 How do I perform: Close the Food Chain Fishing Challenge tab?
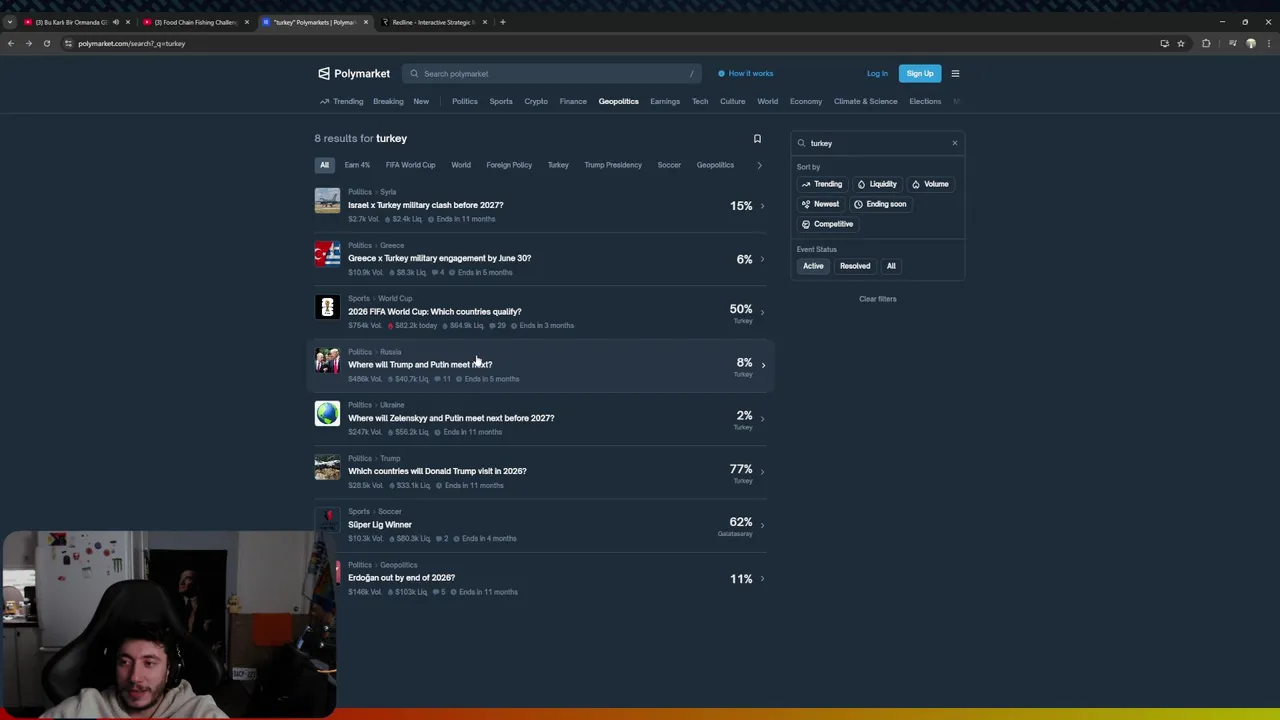click(247, 22)
